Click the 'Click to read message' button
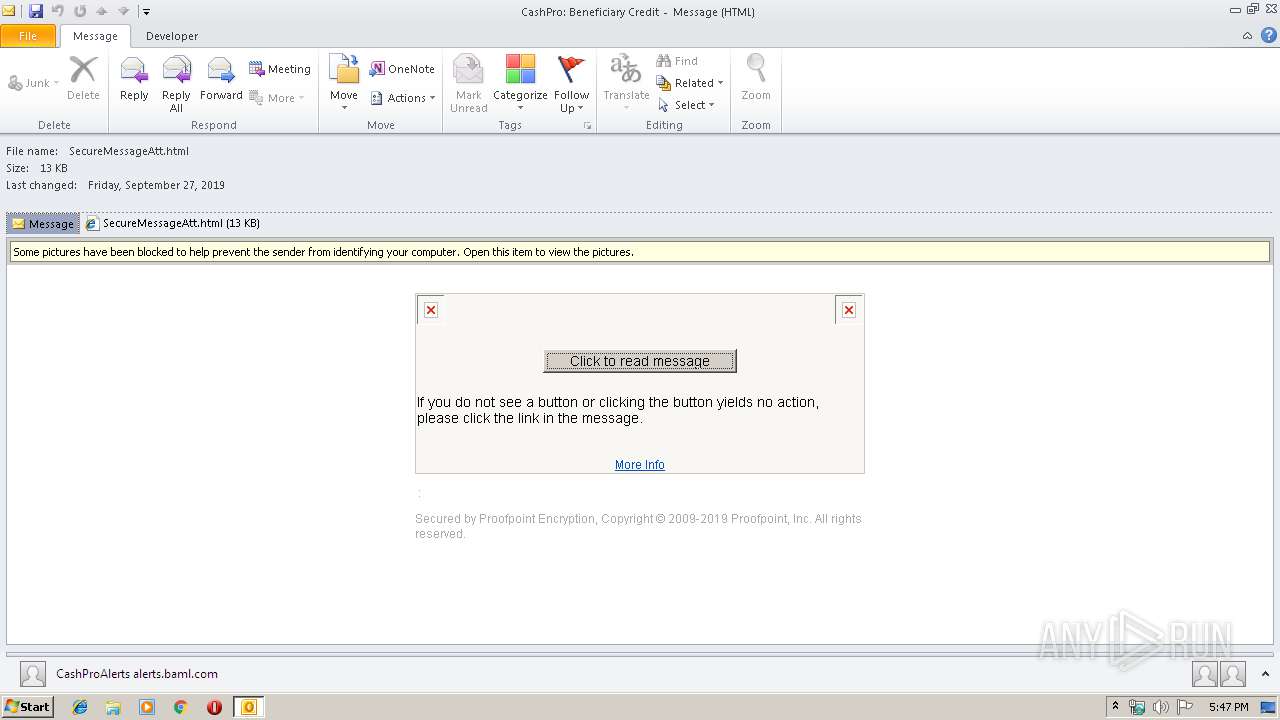The width and height of the screenshot is (1280, 720). [x=640, y=361]
